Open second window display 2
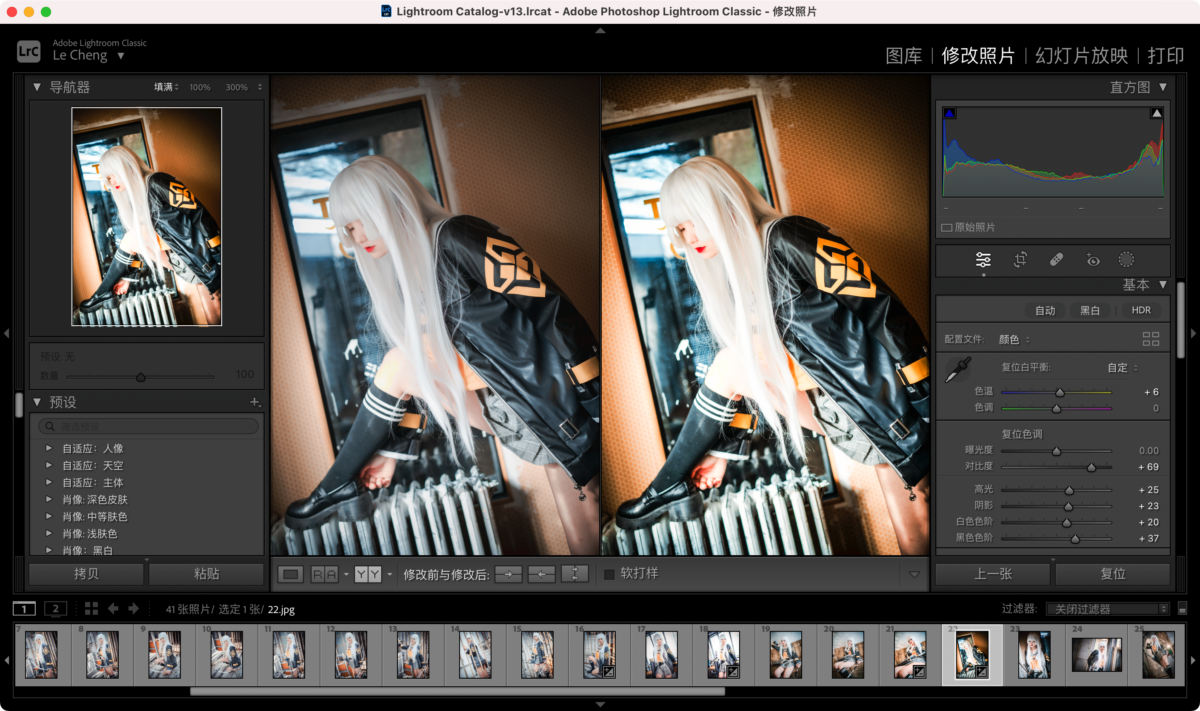 [x=56, y=609]
